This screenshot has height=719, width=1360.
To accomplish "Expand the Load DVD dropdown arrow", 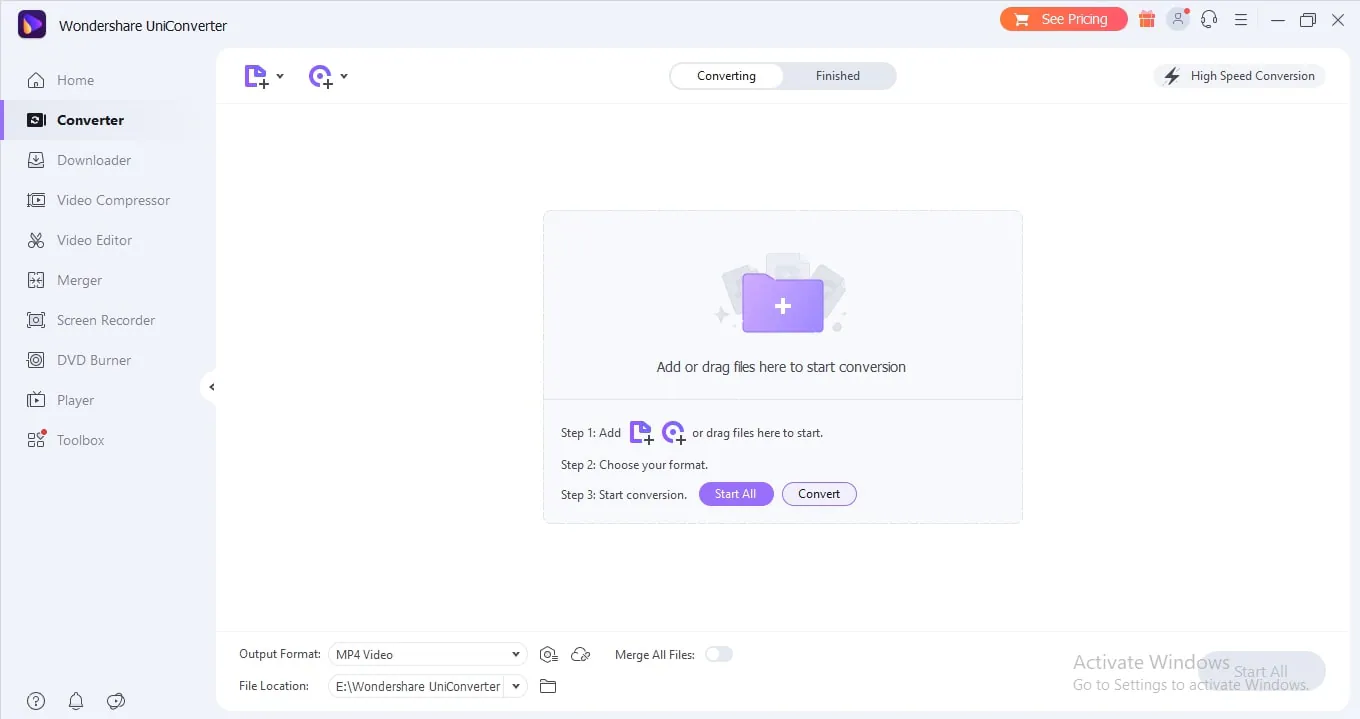I will (x=344, y=76).
